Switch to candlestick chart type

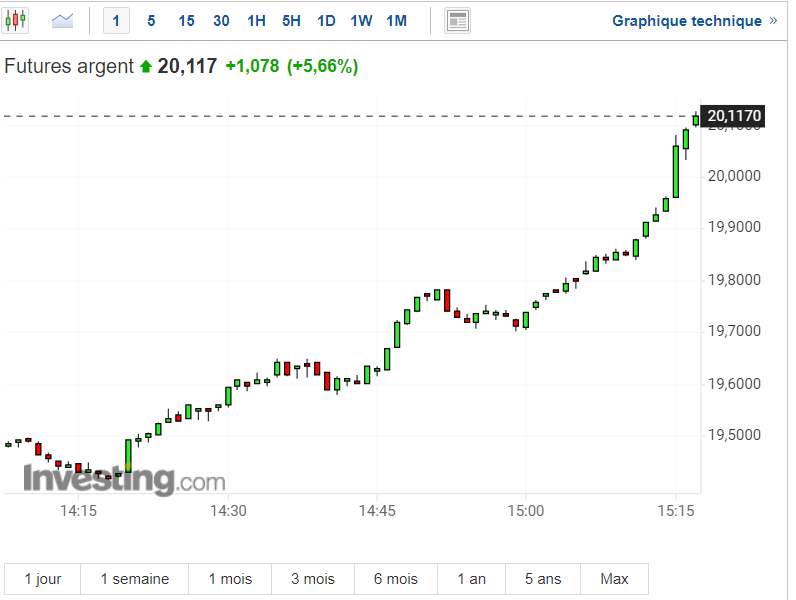coord(15,21)
